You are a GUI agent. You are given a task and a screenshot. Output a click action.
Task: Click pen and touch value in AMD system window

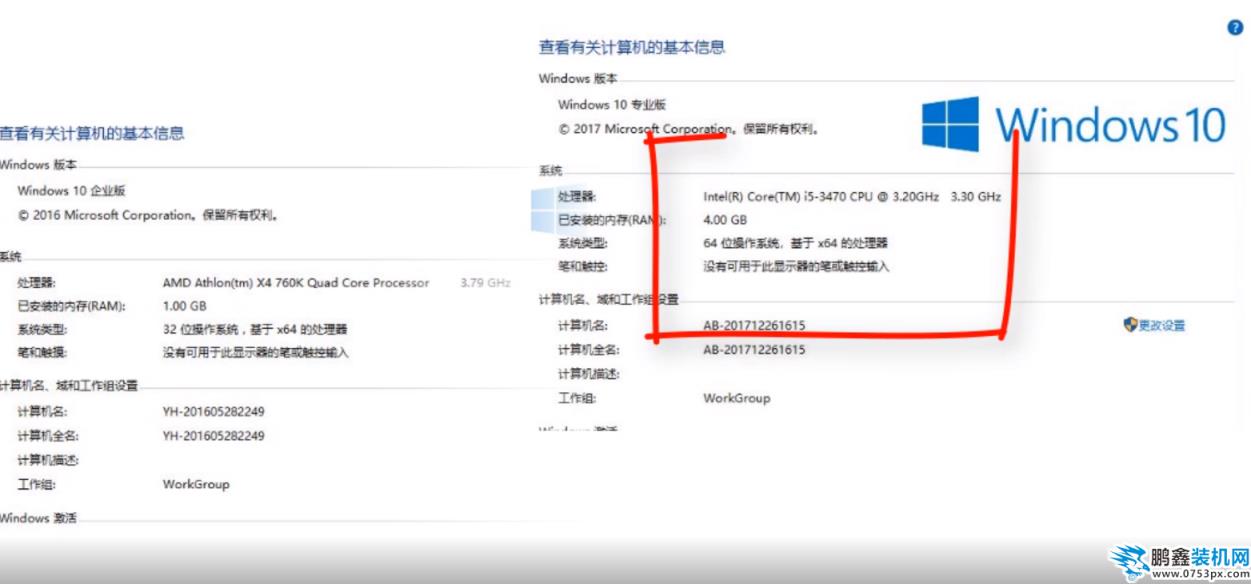click(256, 353)
